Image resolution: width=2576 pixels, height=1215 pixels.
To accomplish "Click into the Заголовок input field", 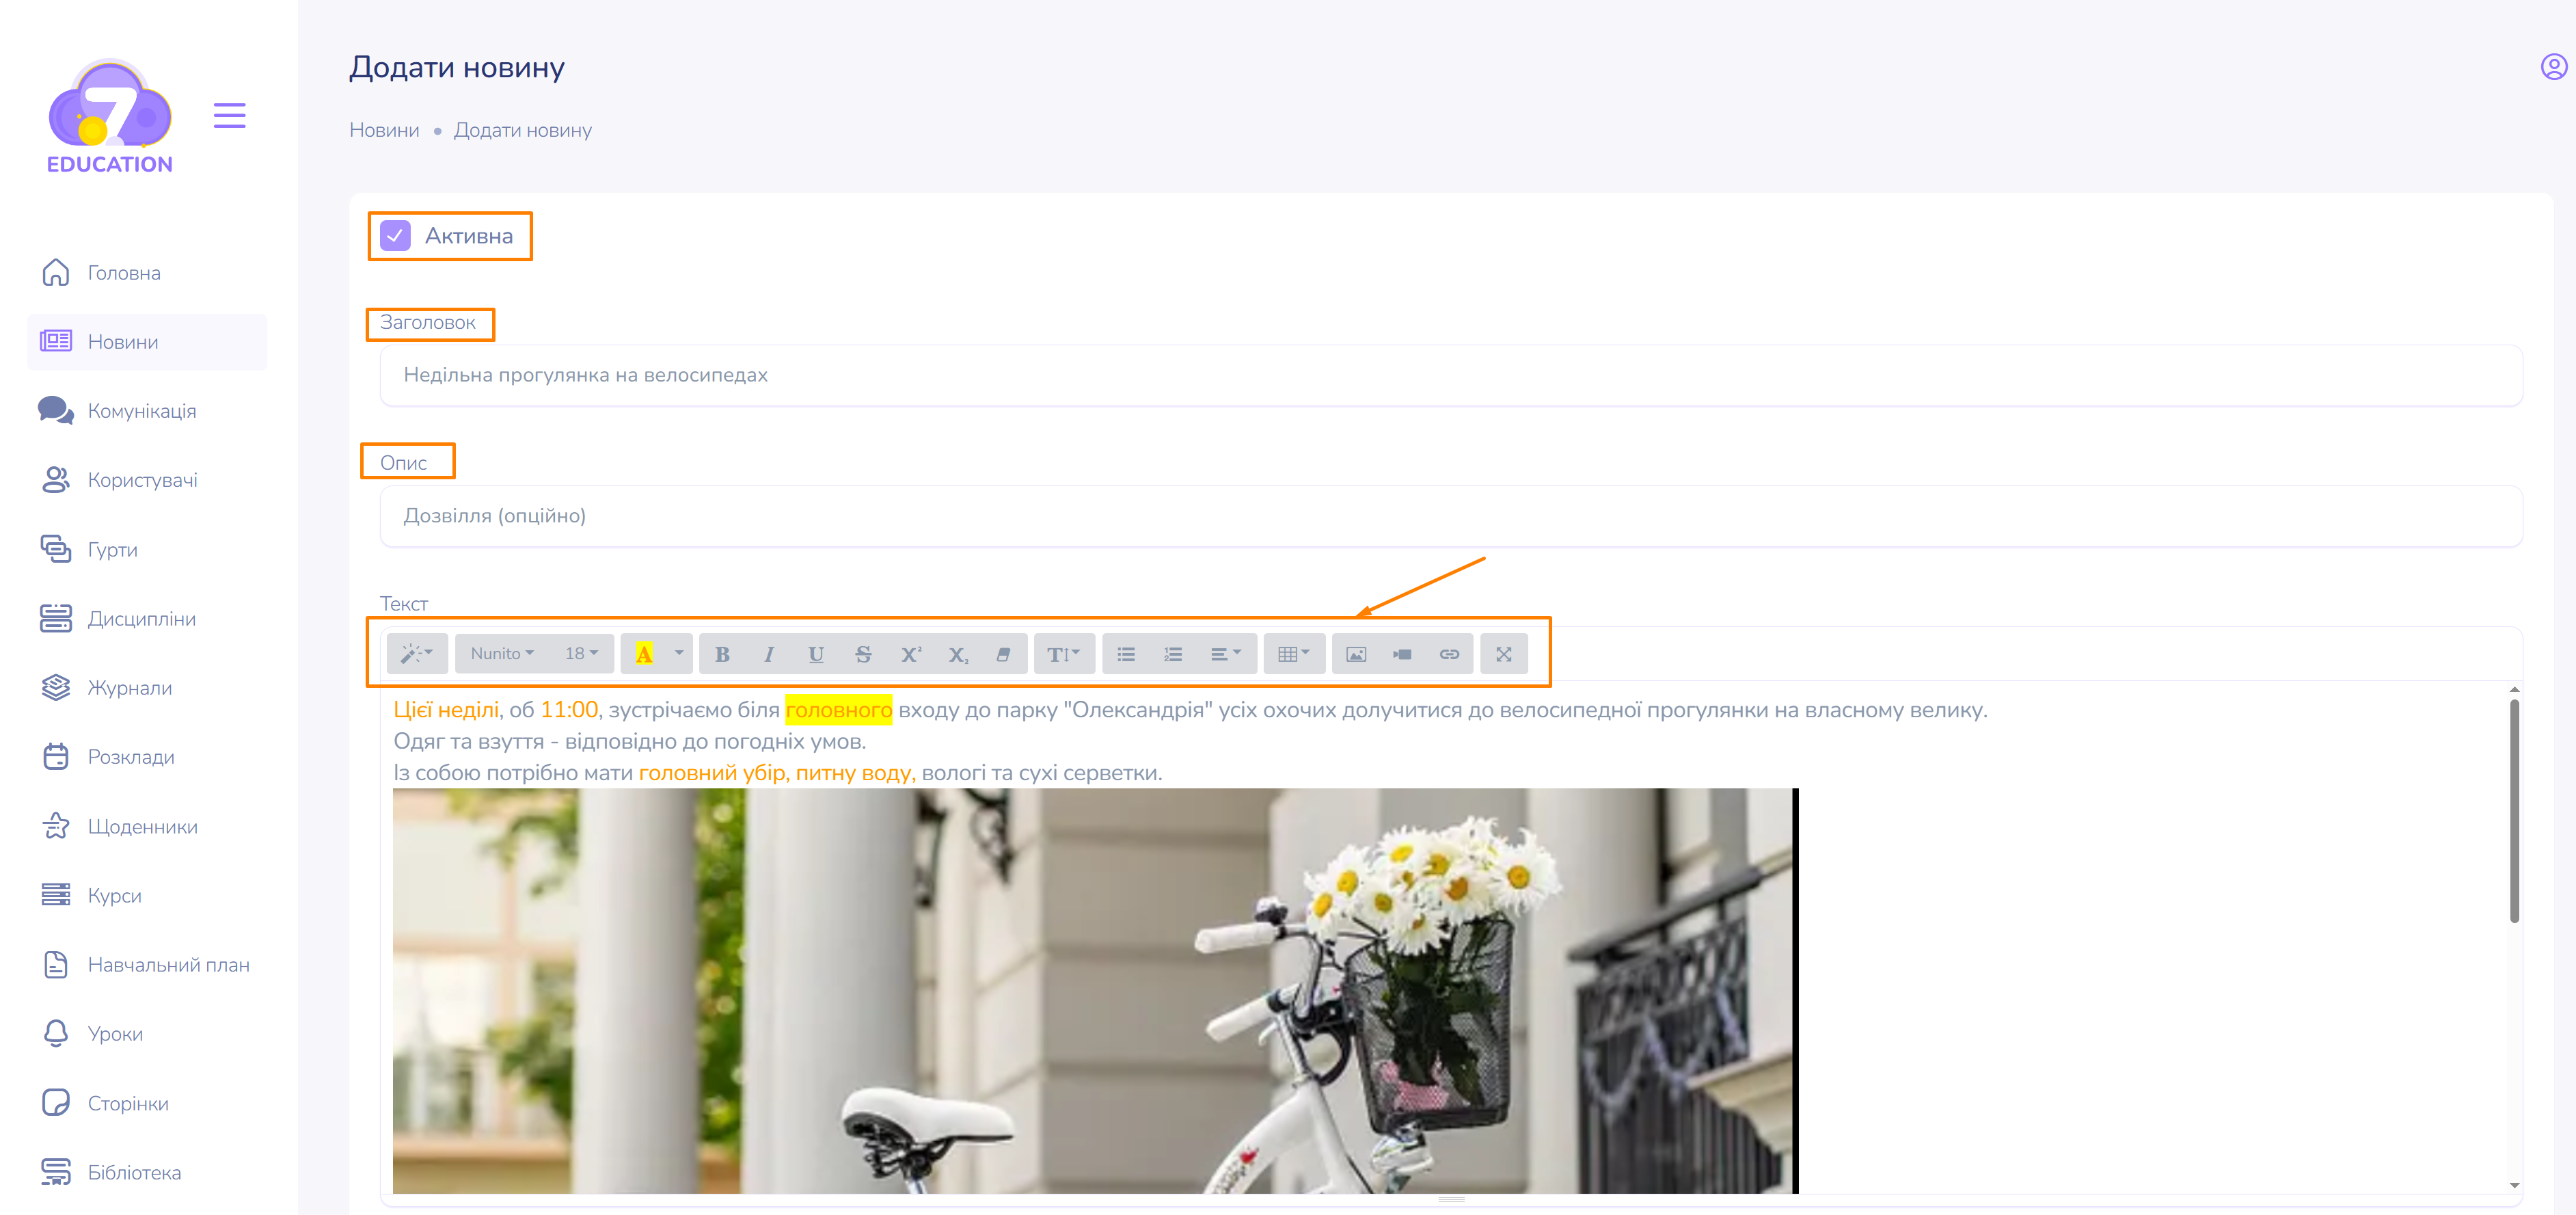I will (x=1450, y=376).
